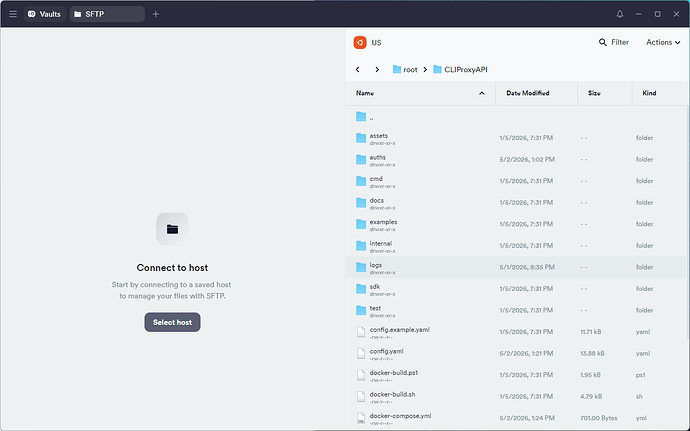Navigate to the root breadcrumb
690x431 pixels.
[405, 70]
